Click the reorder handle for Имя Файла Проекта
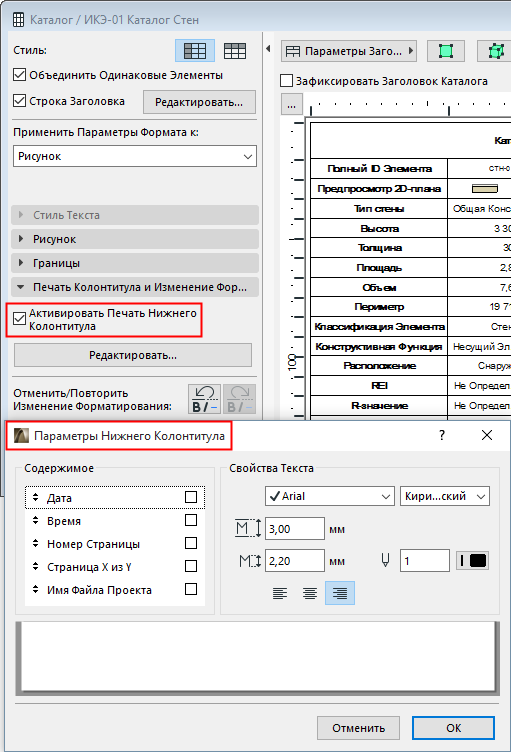 36,589
